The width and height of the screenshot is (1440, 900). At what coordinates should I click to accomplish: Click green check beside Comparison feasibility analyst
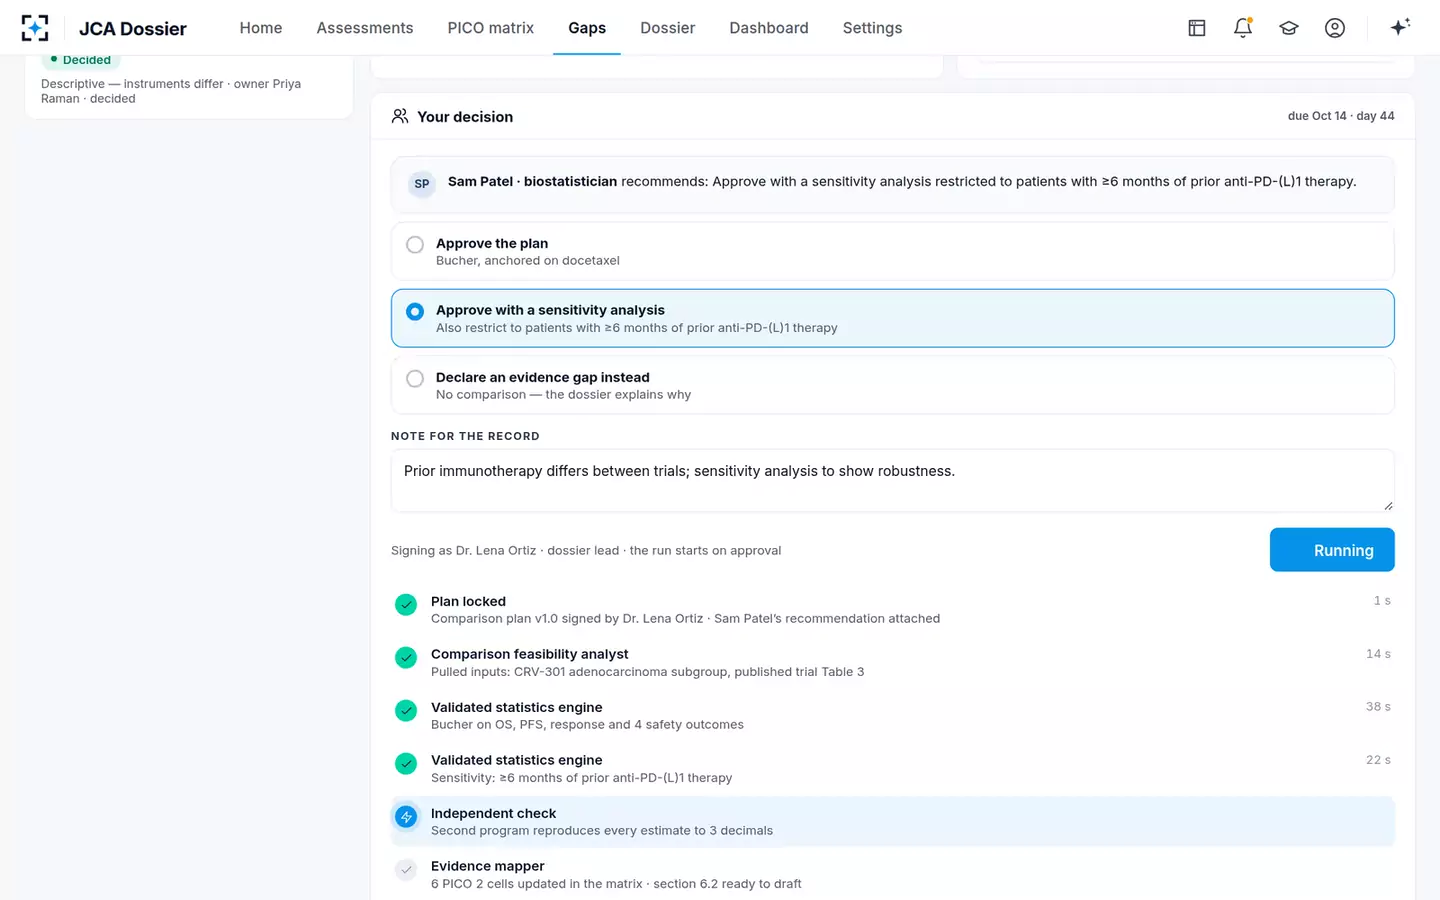[406, 658]
